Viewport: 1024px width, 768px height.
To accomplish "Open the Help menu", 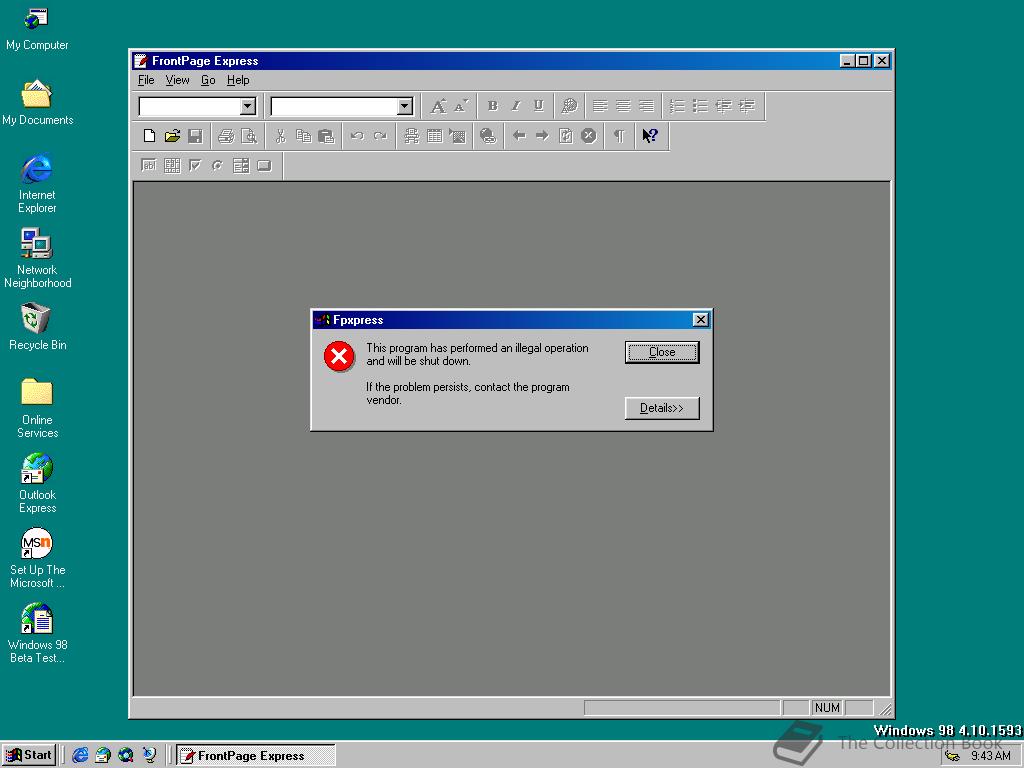I will (x=238, y=80).
